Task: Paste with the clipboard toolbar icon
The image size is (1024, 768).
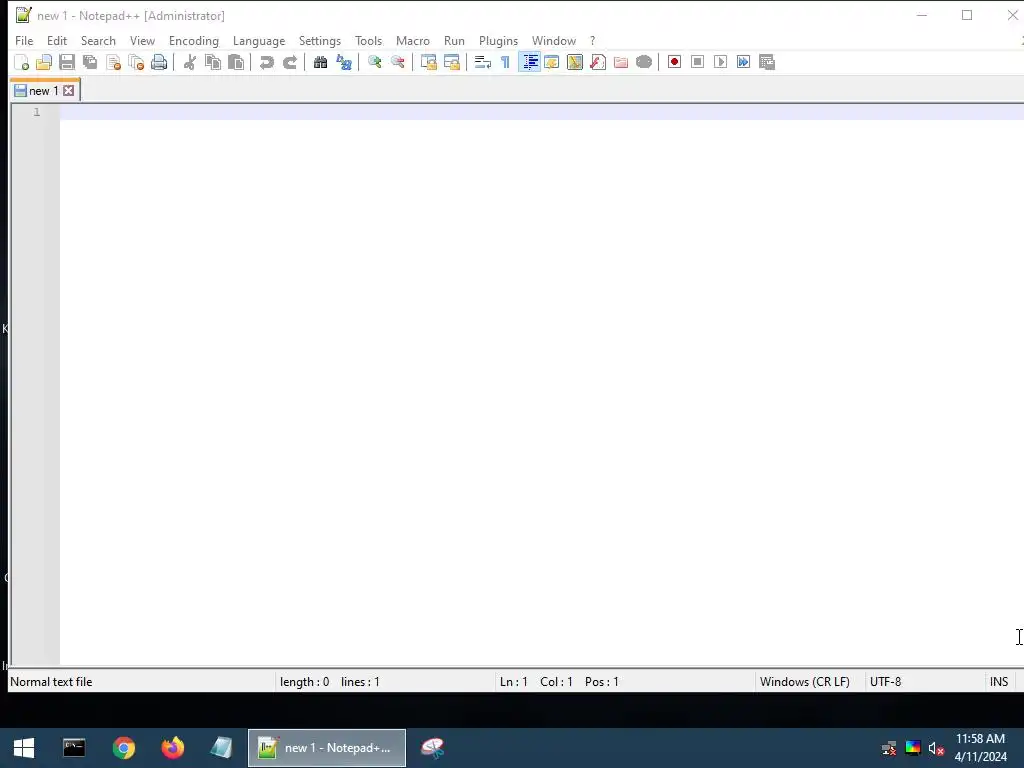Action: click(x=236, y=62)
